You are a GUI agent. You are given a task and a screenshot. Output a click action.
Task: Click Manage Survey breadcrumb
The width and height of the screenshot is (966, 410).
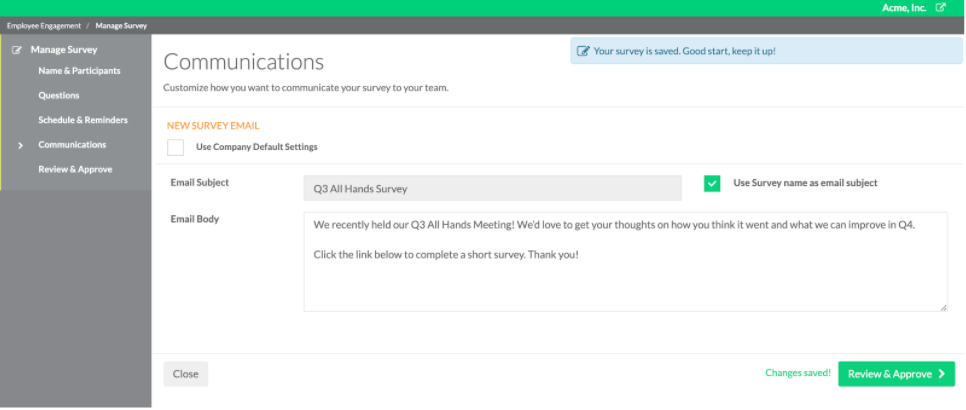pos(121,26)
